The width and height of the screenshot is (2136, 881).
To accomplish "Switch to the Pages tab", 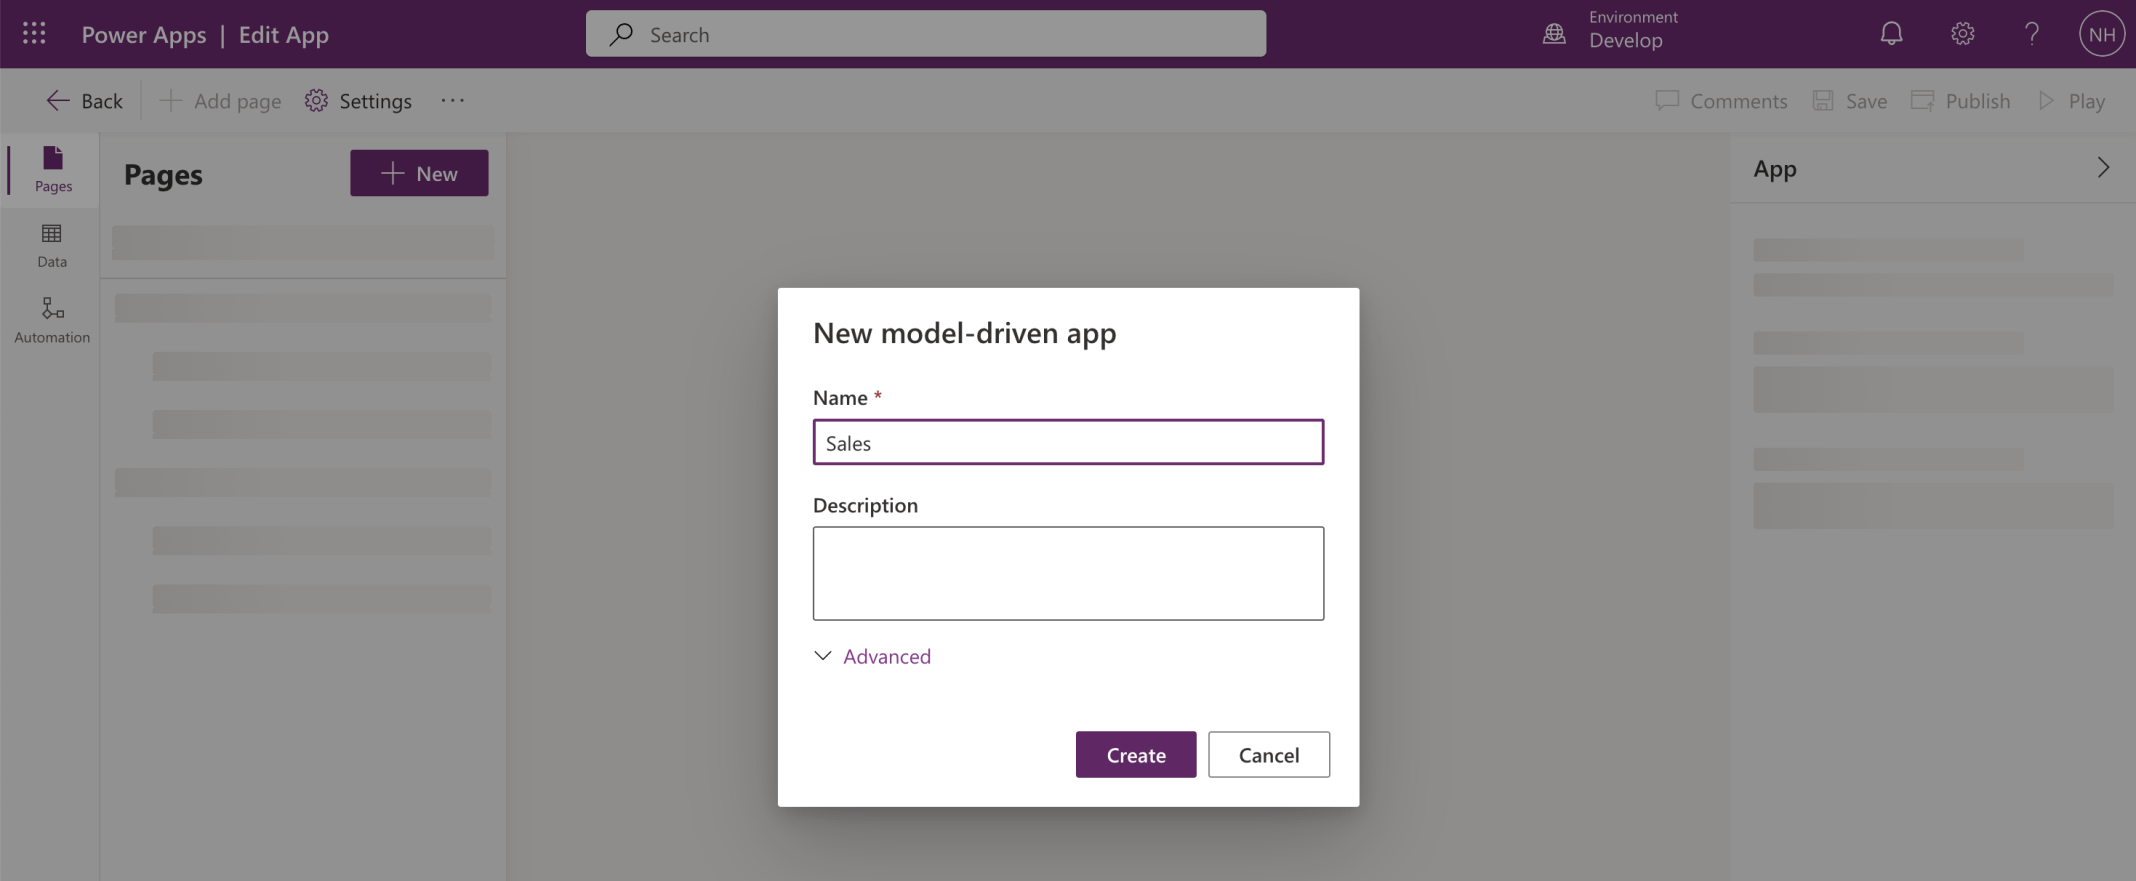I will (x=53, y=169).
